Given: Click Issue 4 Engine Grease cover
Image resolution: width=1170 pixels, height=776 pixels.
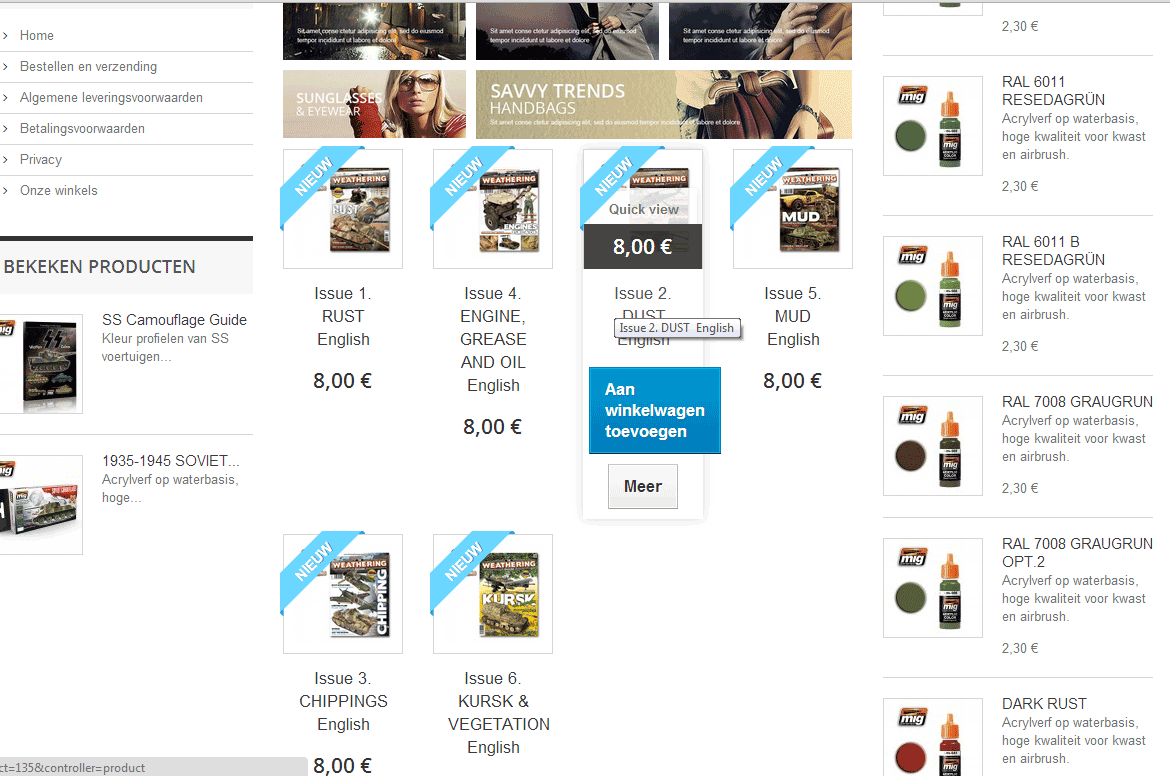Looking at the screenshot, I should 493,209.
